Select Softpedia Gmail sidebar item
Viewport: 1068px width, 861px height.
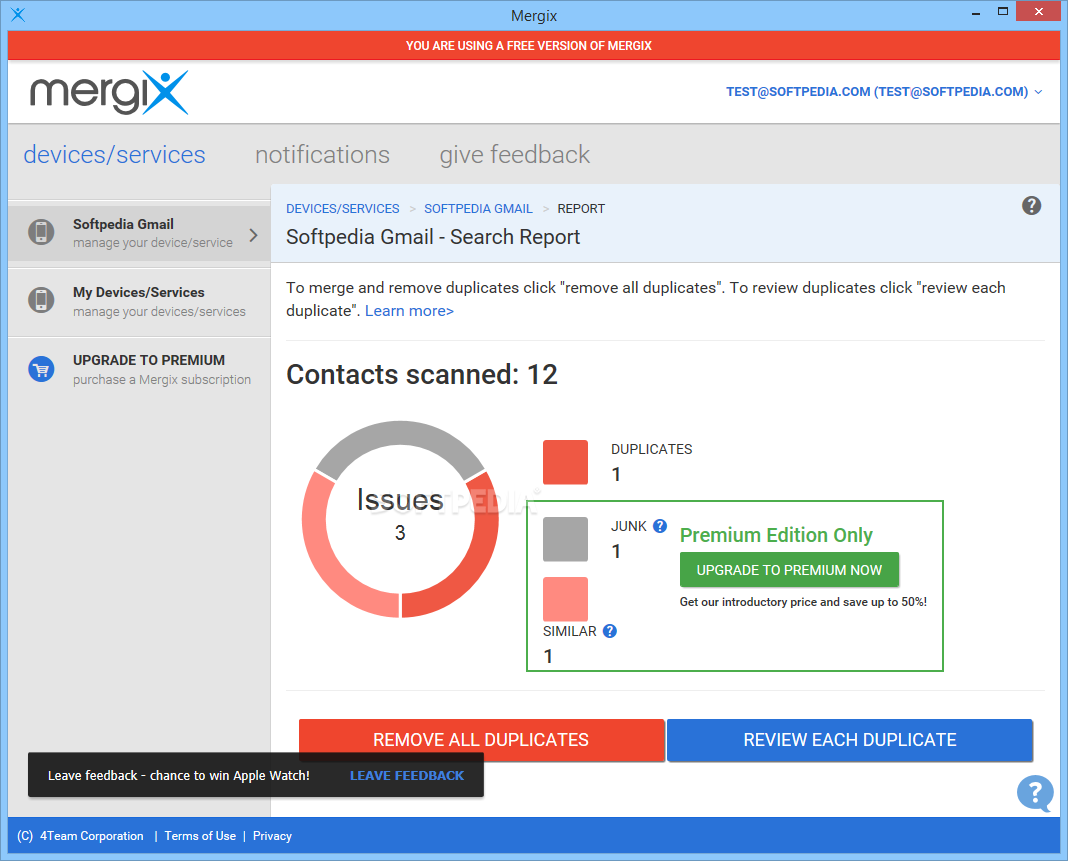(x=139, y=232)
